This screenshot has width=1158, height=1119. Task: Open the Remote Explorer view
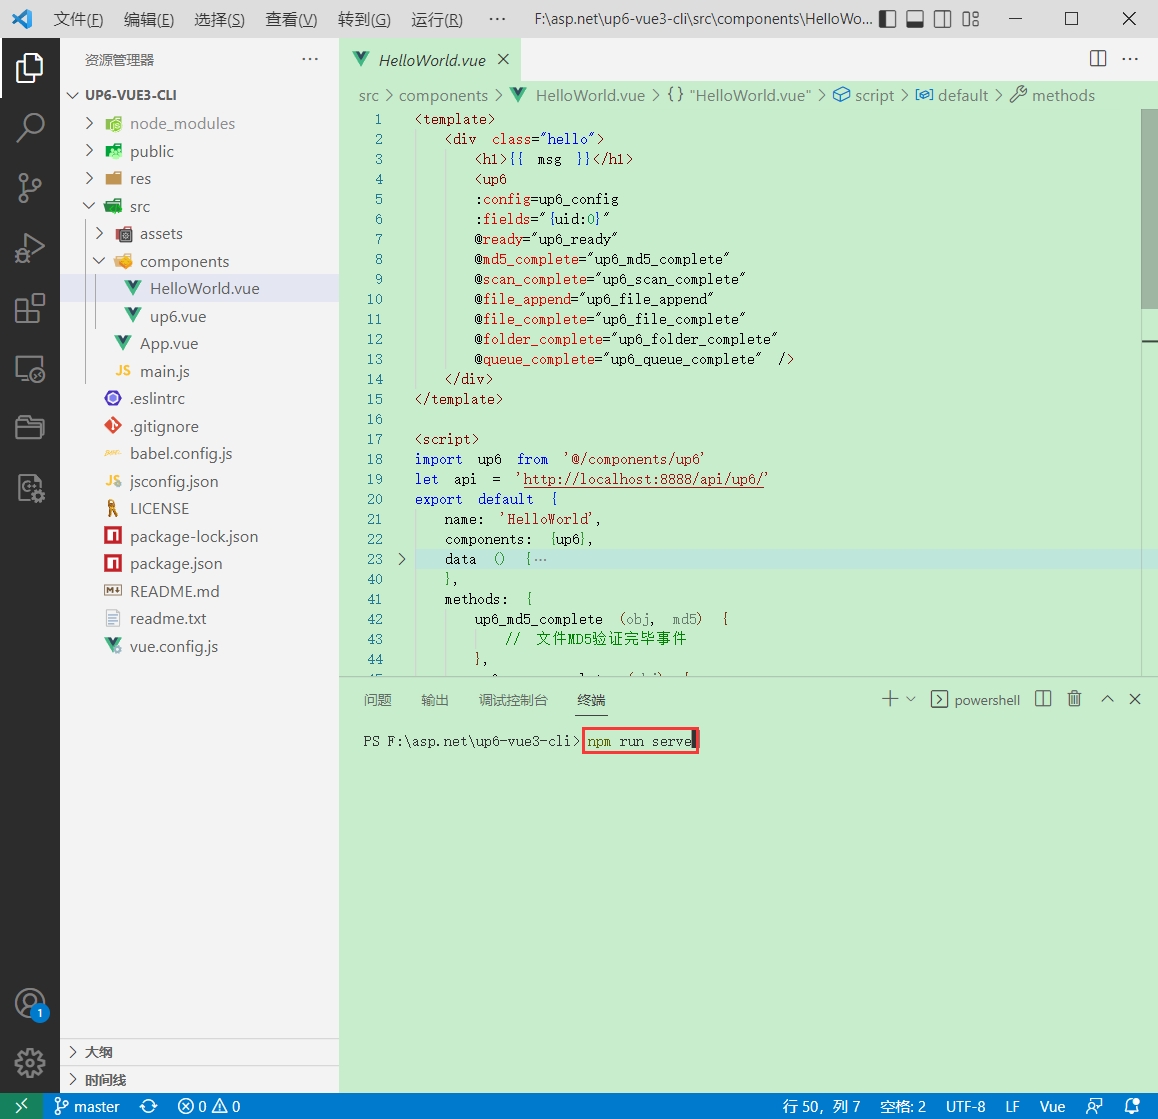[x=30, y=369]
